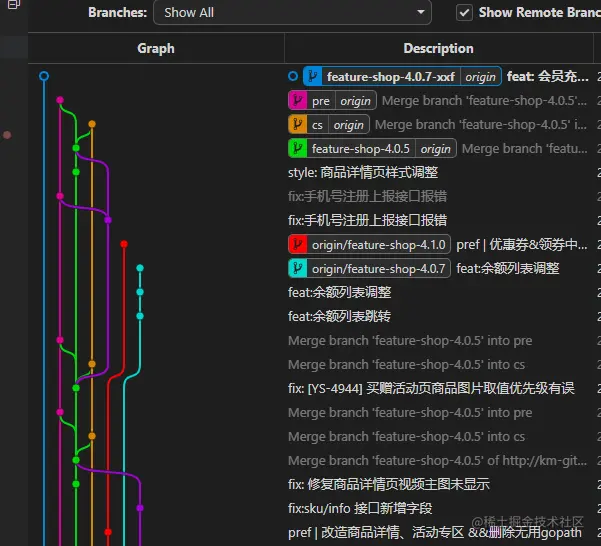Click the Description column header

[438, 48]
